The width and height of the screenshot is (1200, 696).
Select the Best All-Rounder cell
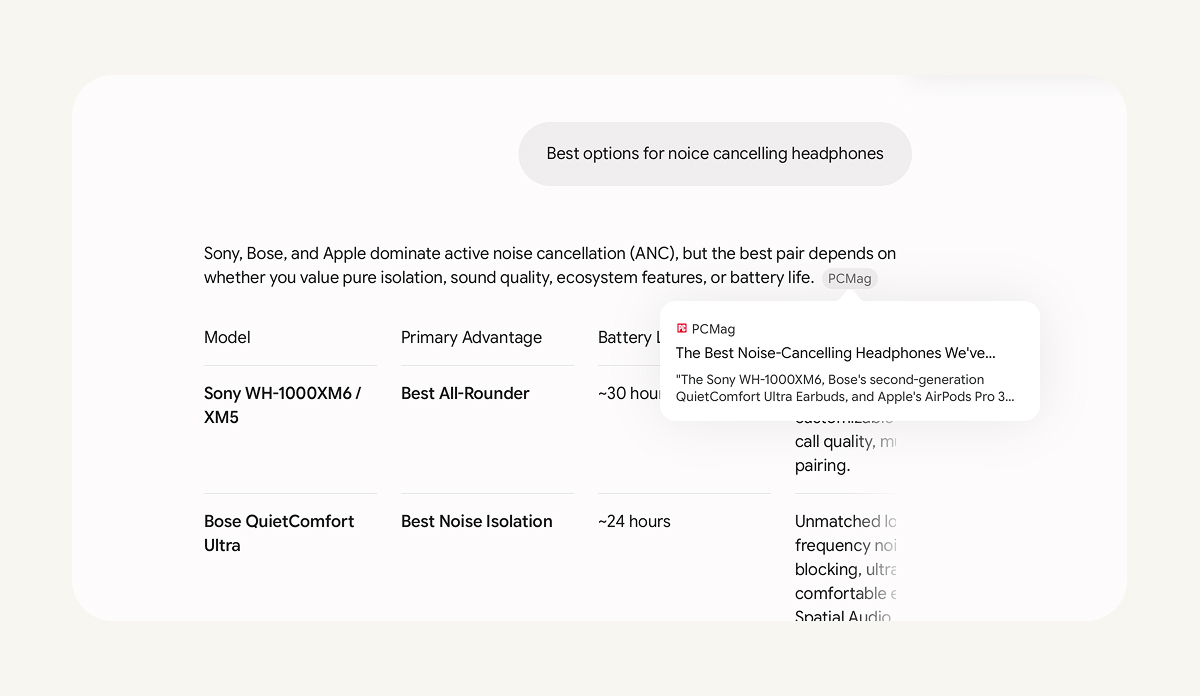pos(465,394)
